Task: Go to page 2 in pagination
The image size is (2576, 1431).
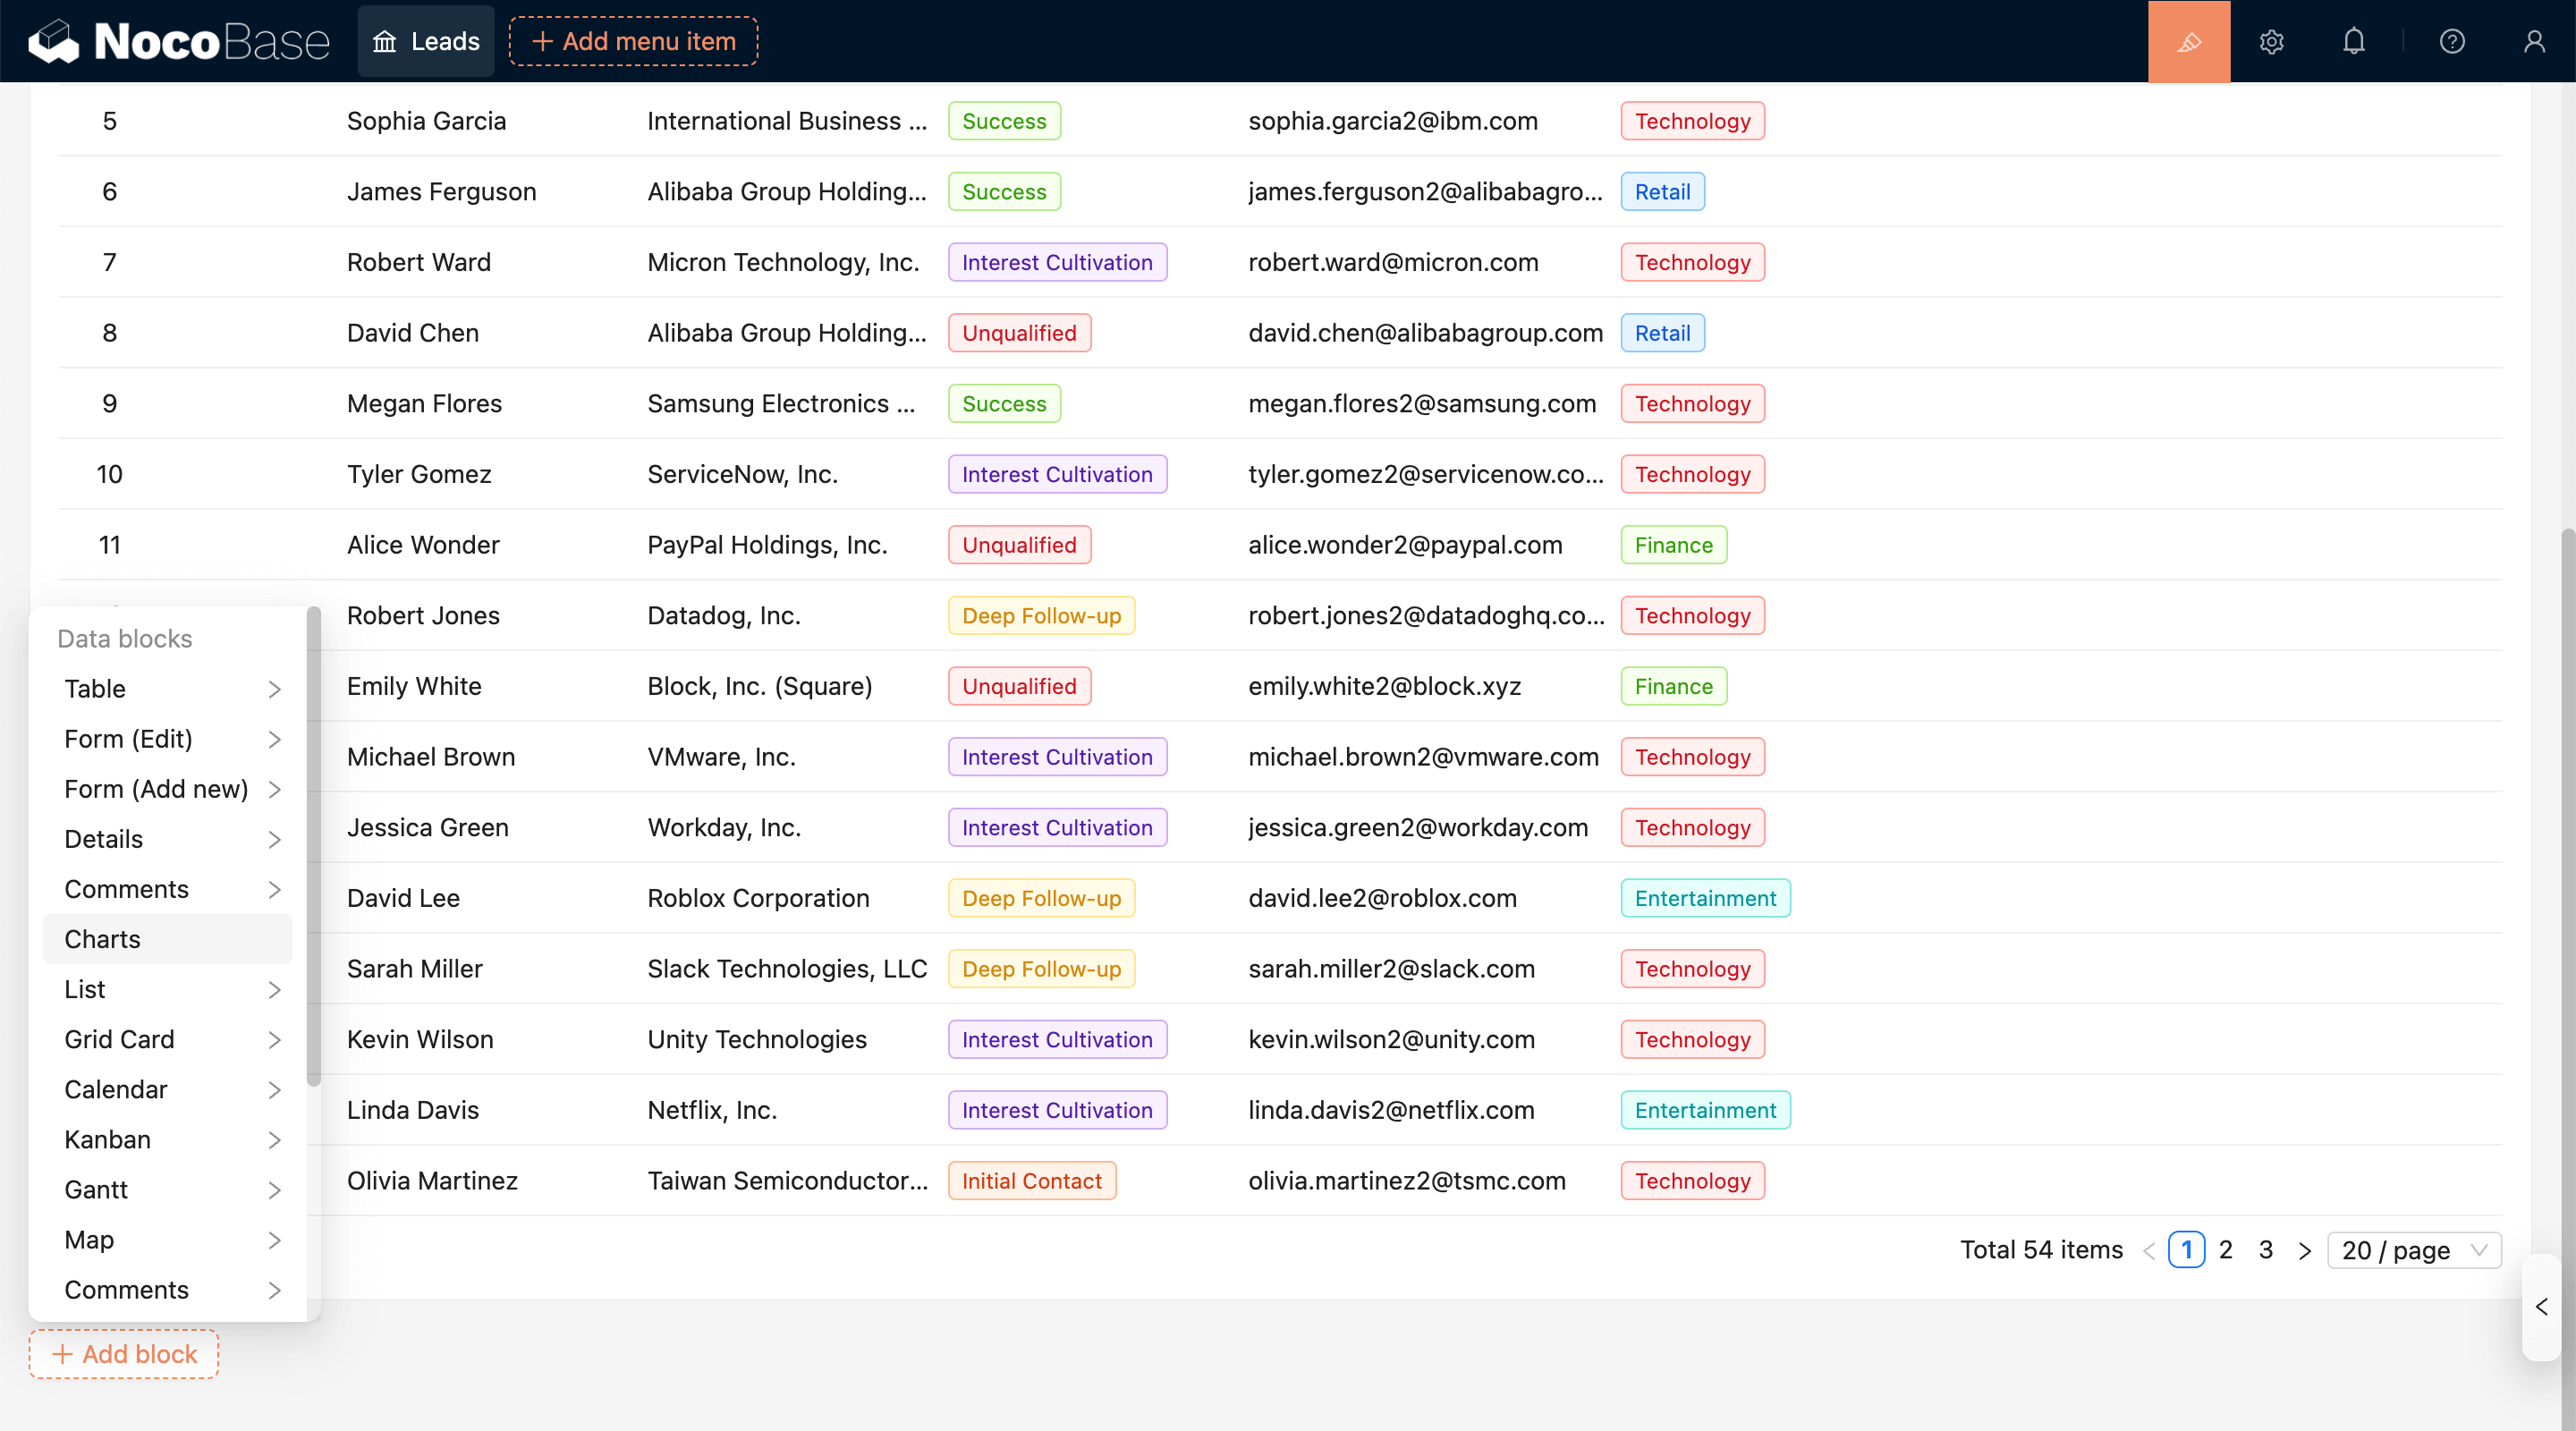Action: point(2225,1250)
